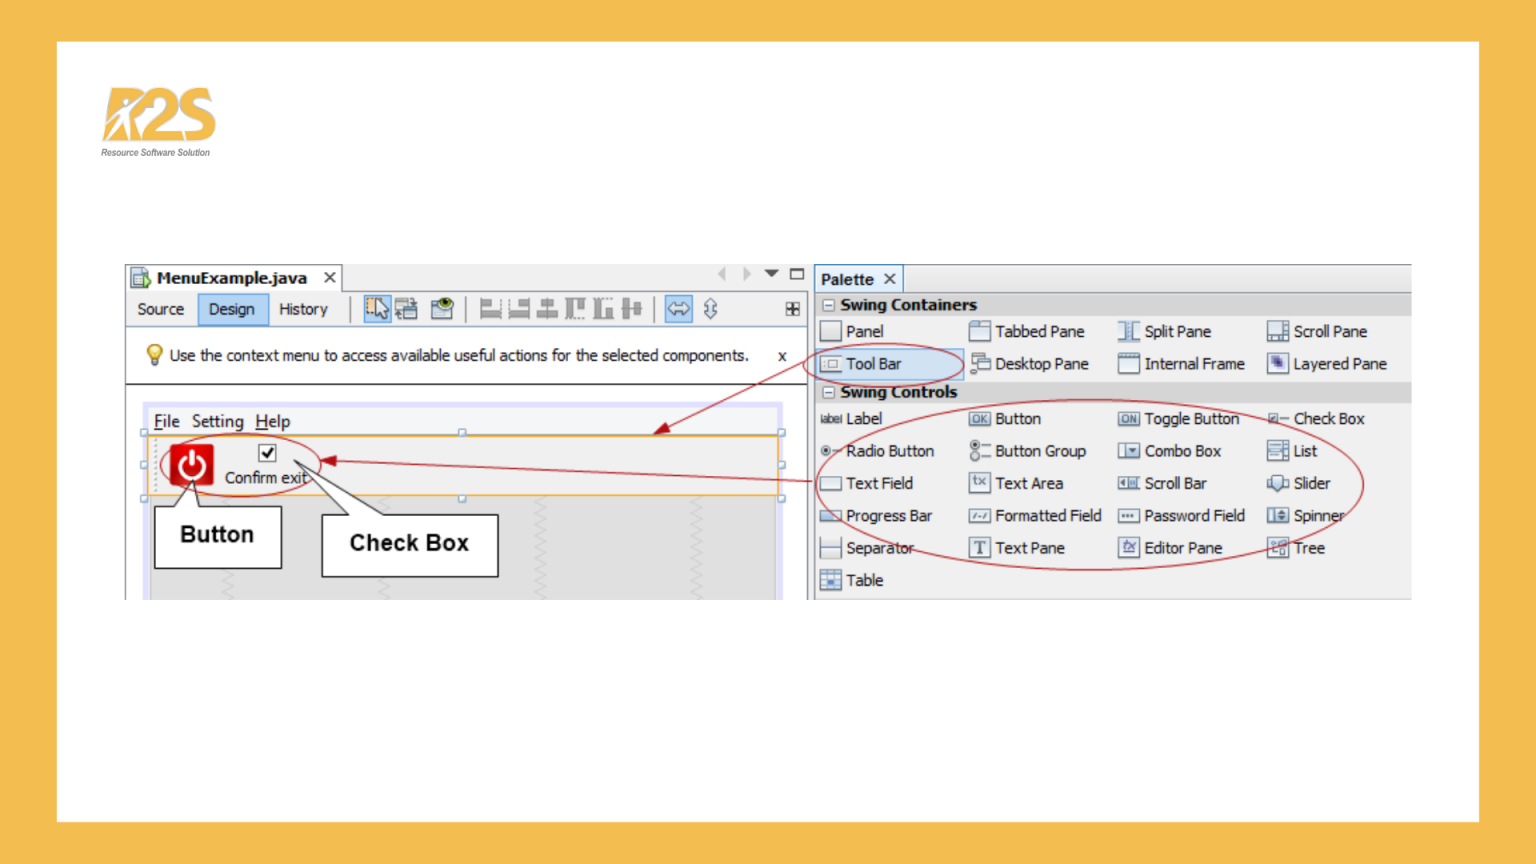1536x864 pixels.
Task: Open the document list dropdown arrow
Action: [771, 273]
